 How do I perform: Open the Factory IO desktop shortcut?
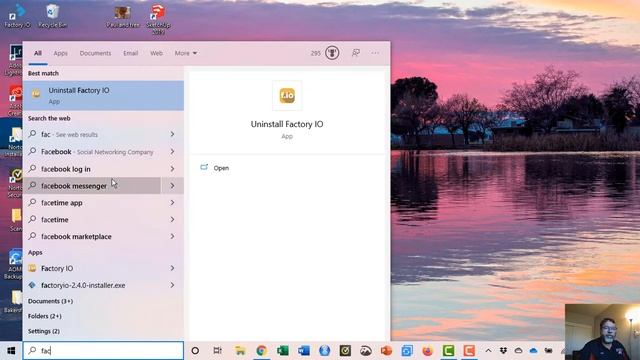17,16
